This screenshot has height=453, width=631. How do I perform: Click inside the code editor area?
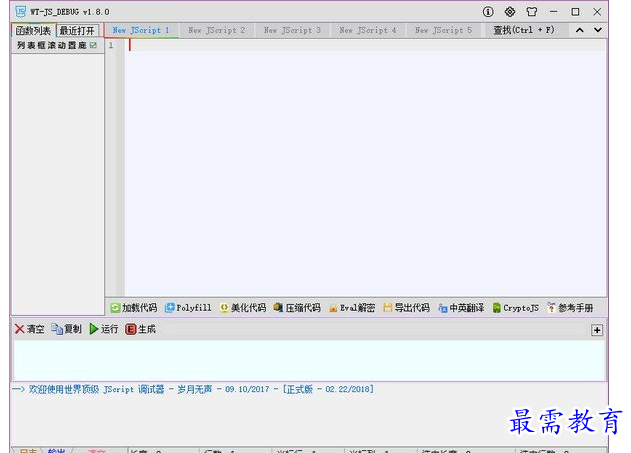365,169
